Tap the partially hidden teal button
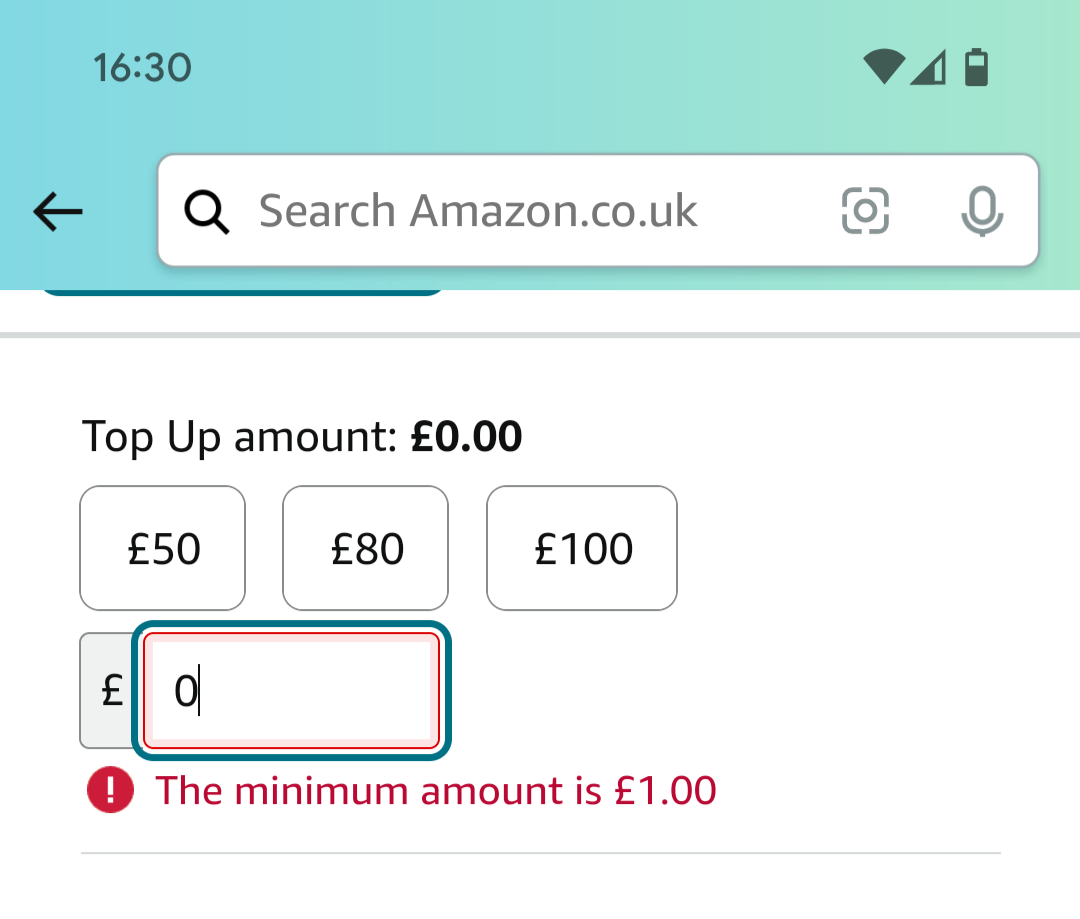 242,292
